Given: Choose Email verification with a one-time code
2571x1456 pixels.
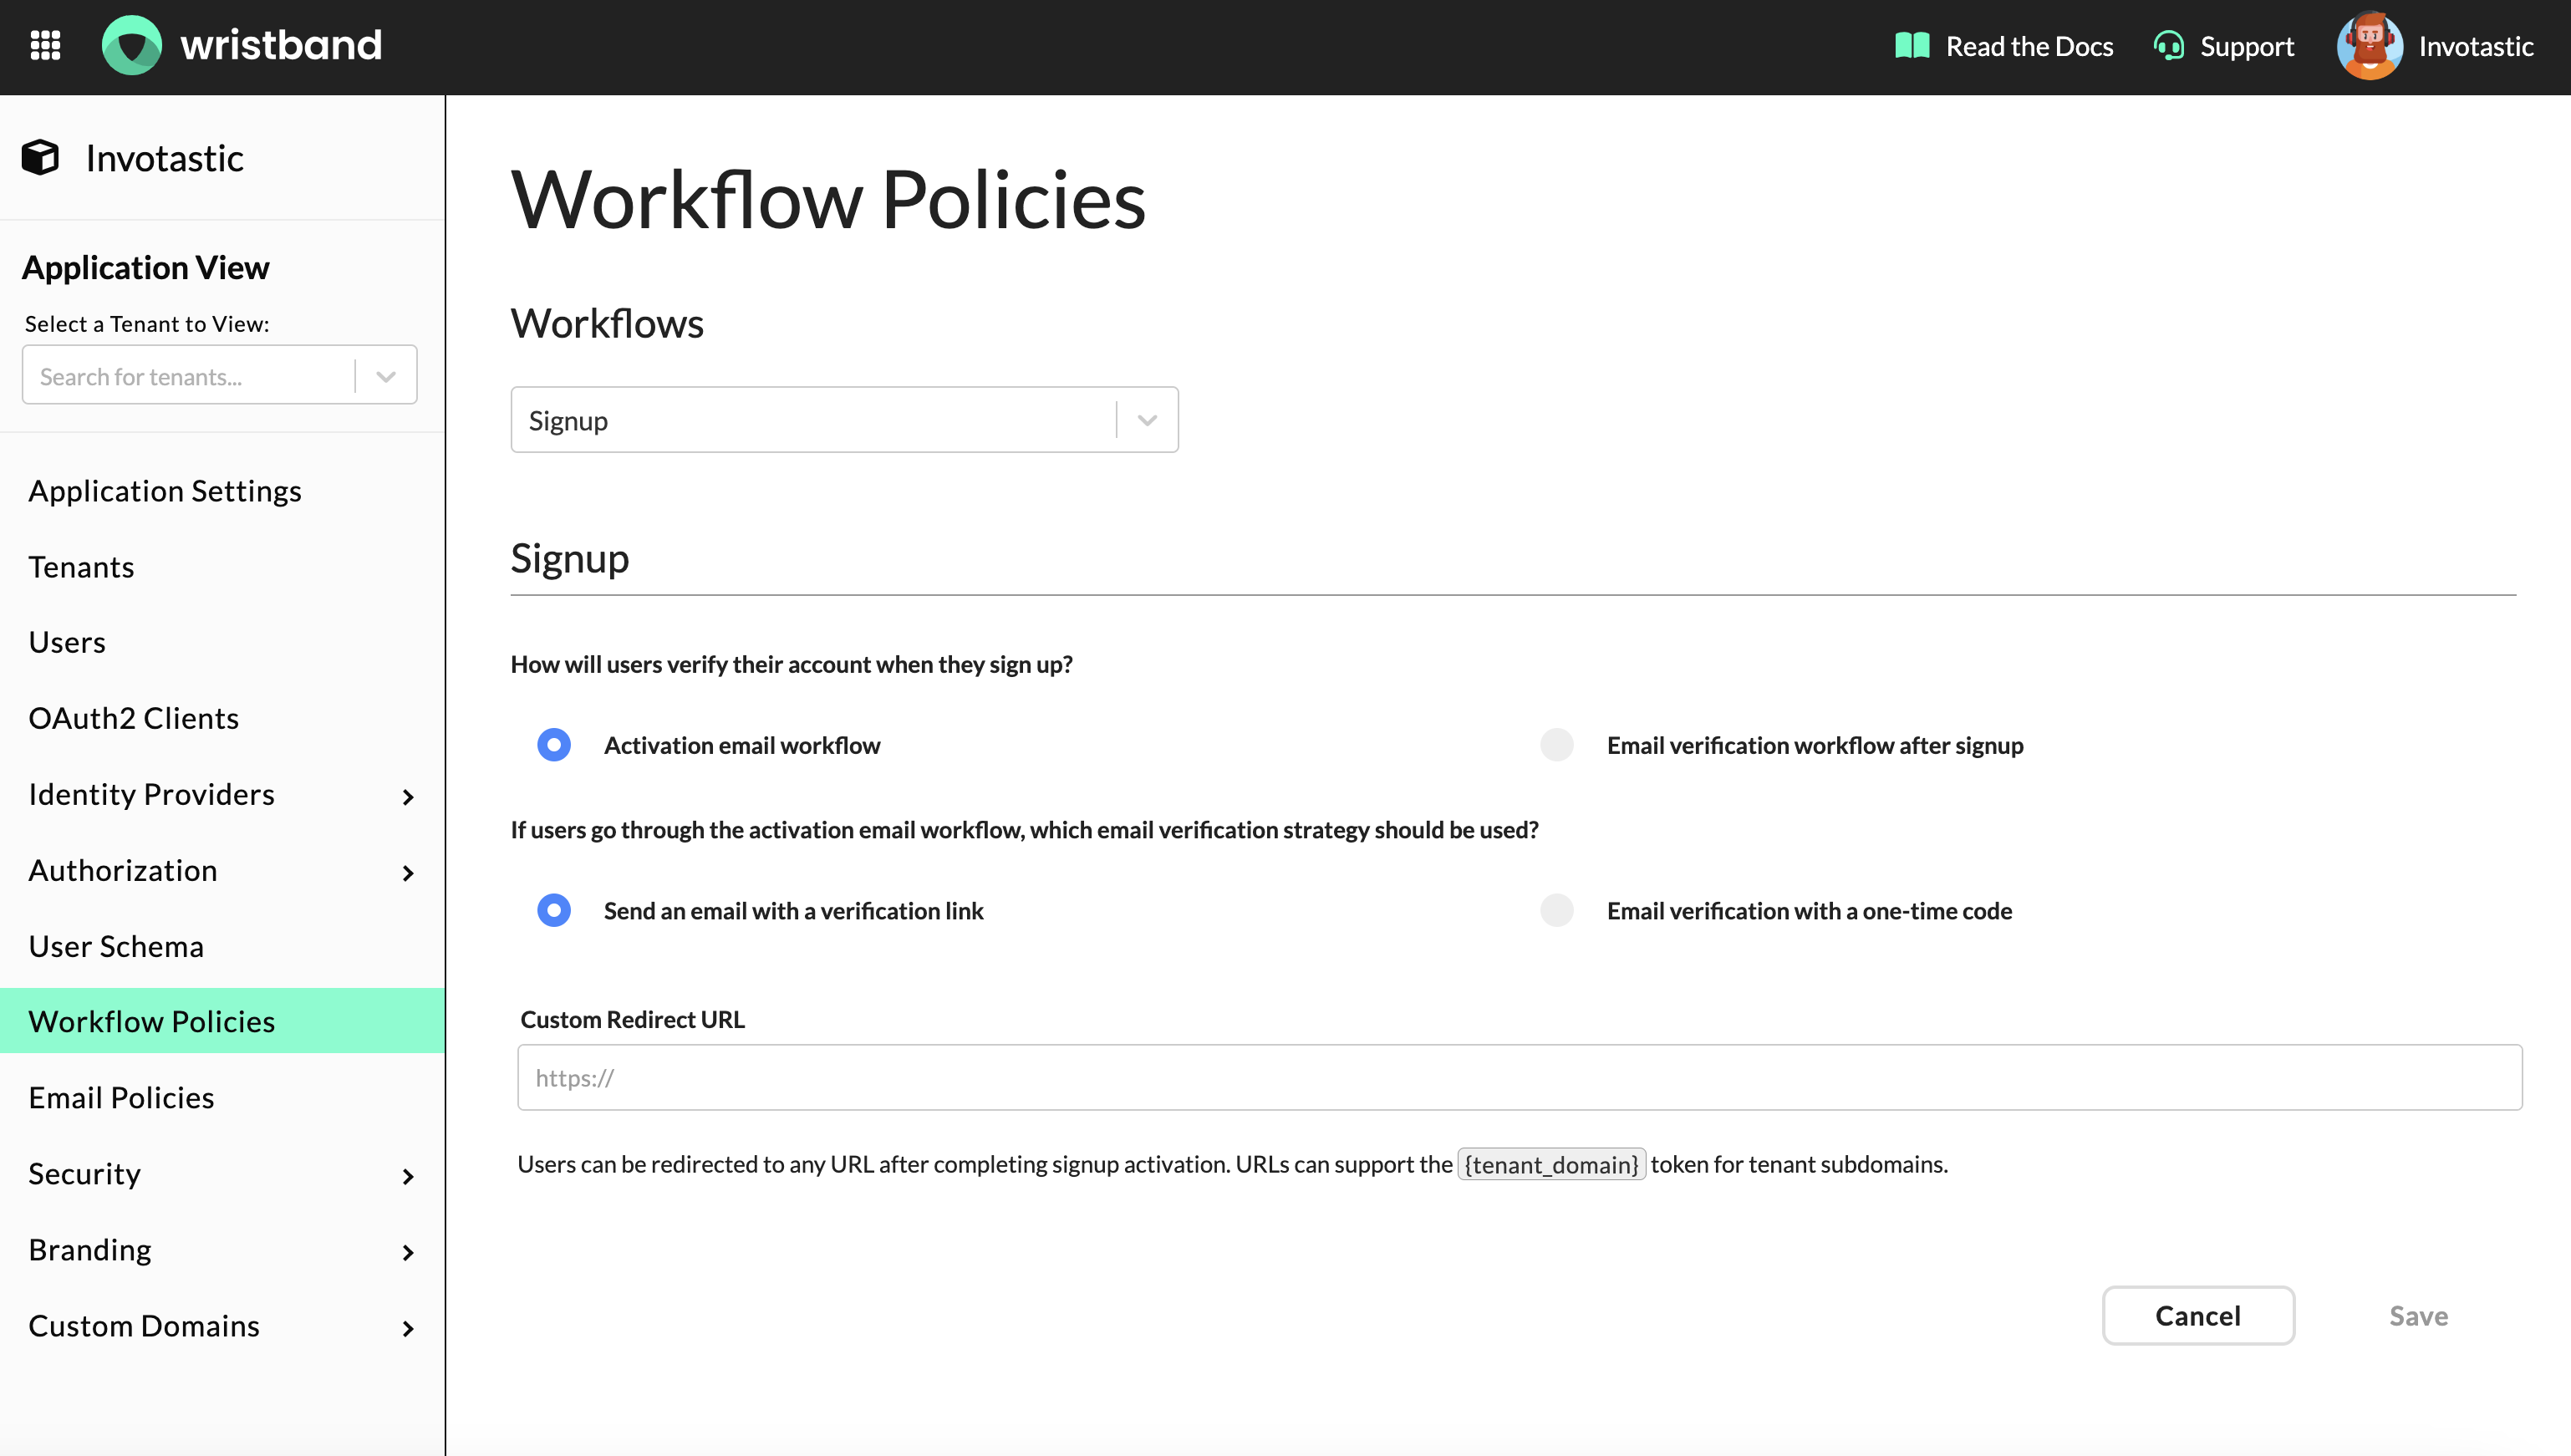Looking at the screenshot, I should pos(1556,911).
